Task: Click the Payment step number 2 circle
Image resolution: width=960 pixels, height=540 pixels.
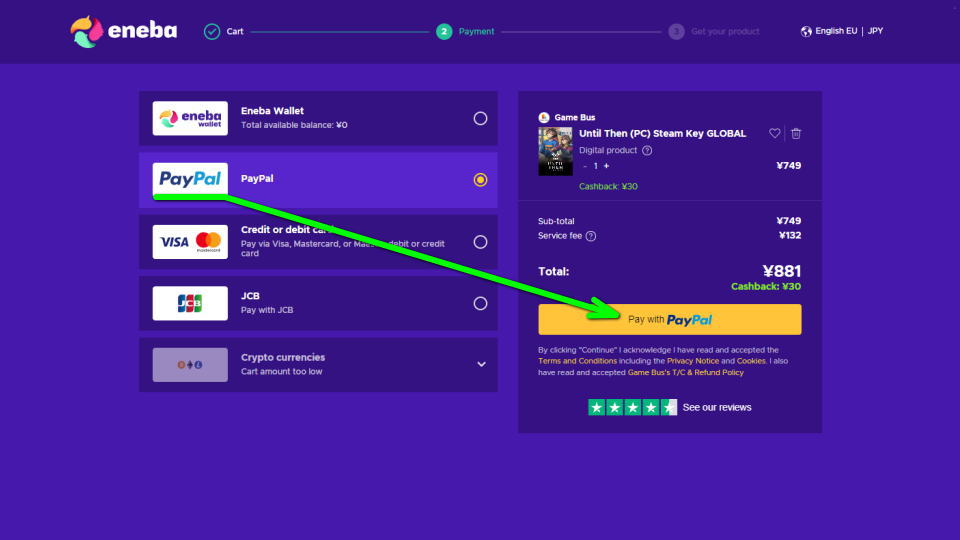Action: pos(444,31)
